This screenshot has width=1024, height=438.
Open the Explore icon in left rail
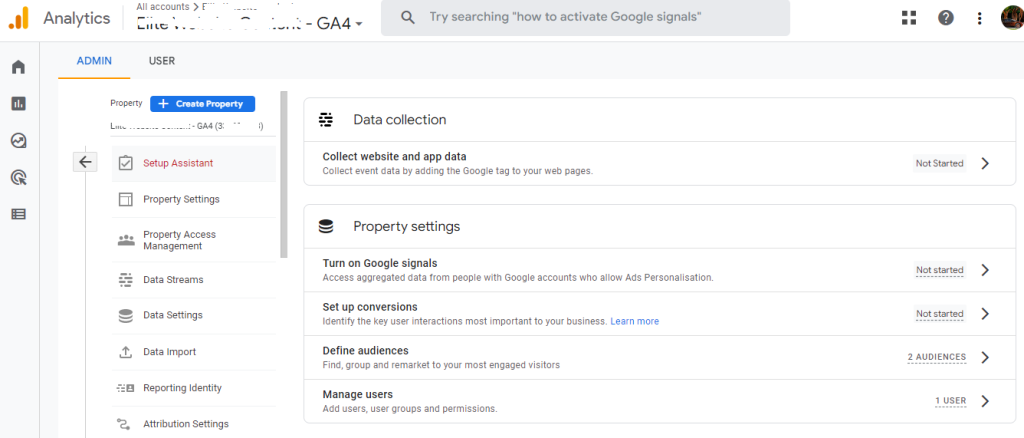[x=18, y=140]
